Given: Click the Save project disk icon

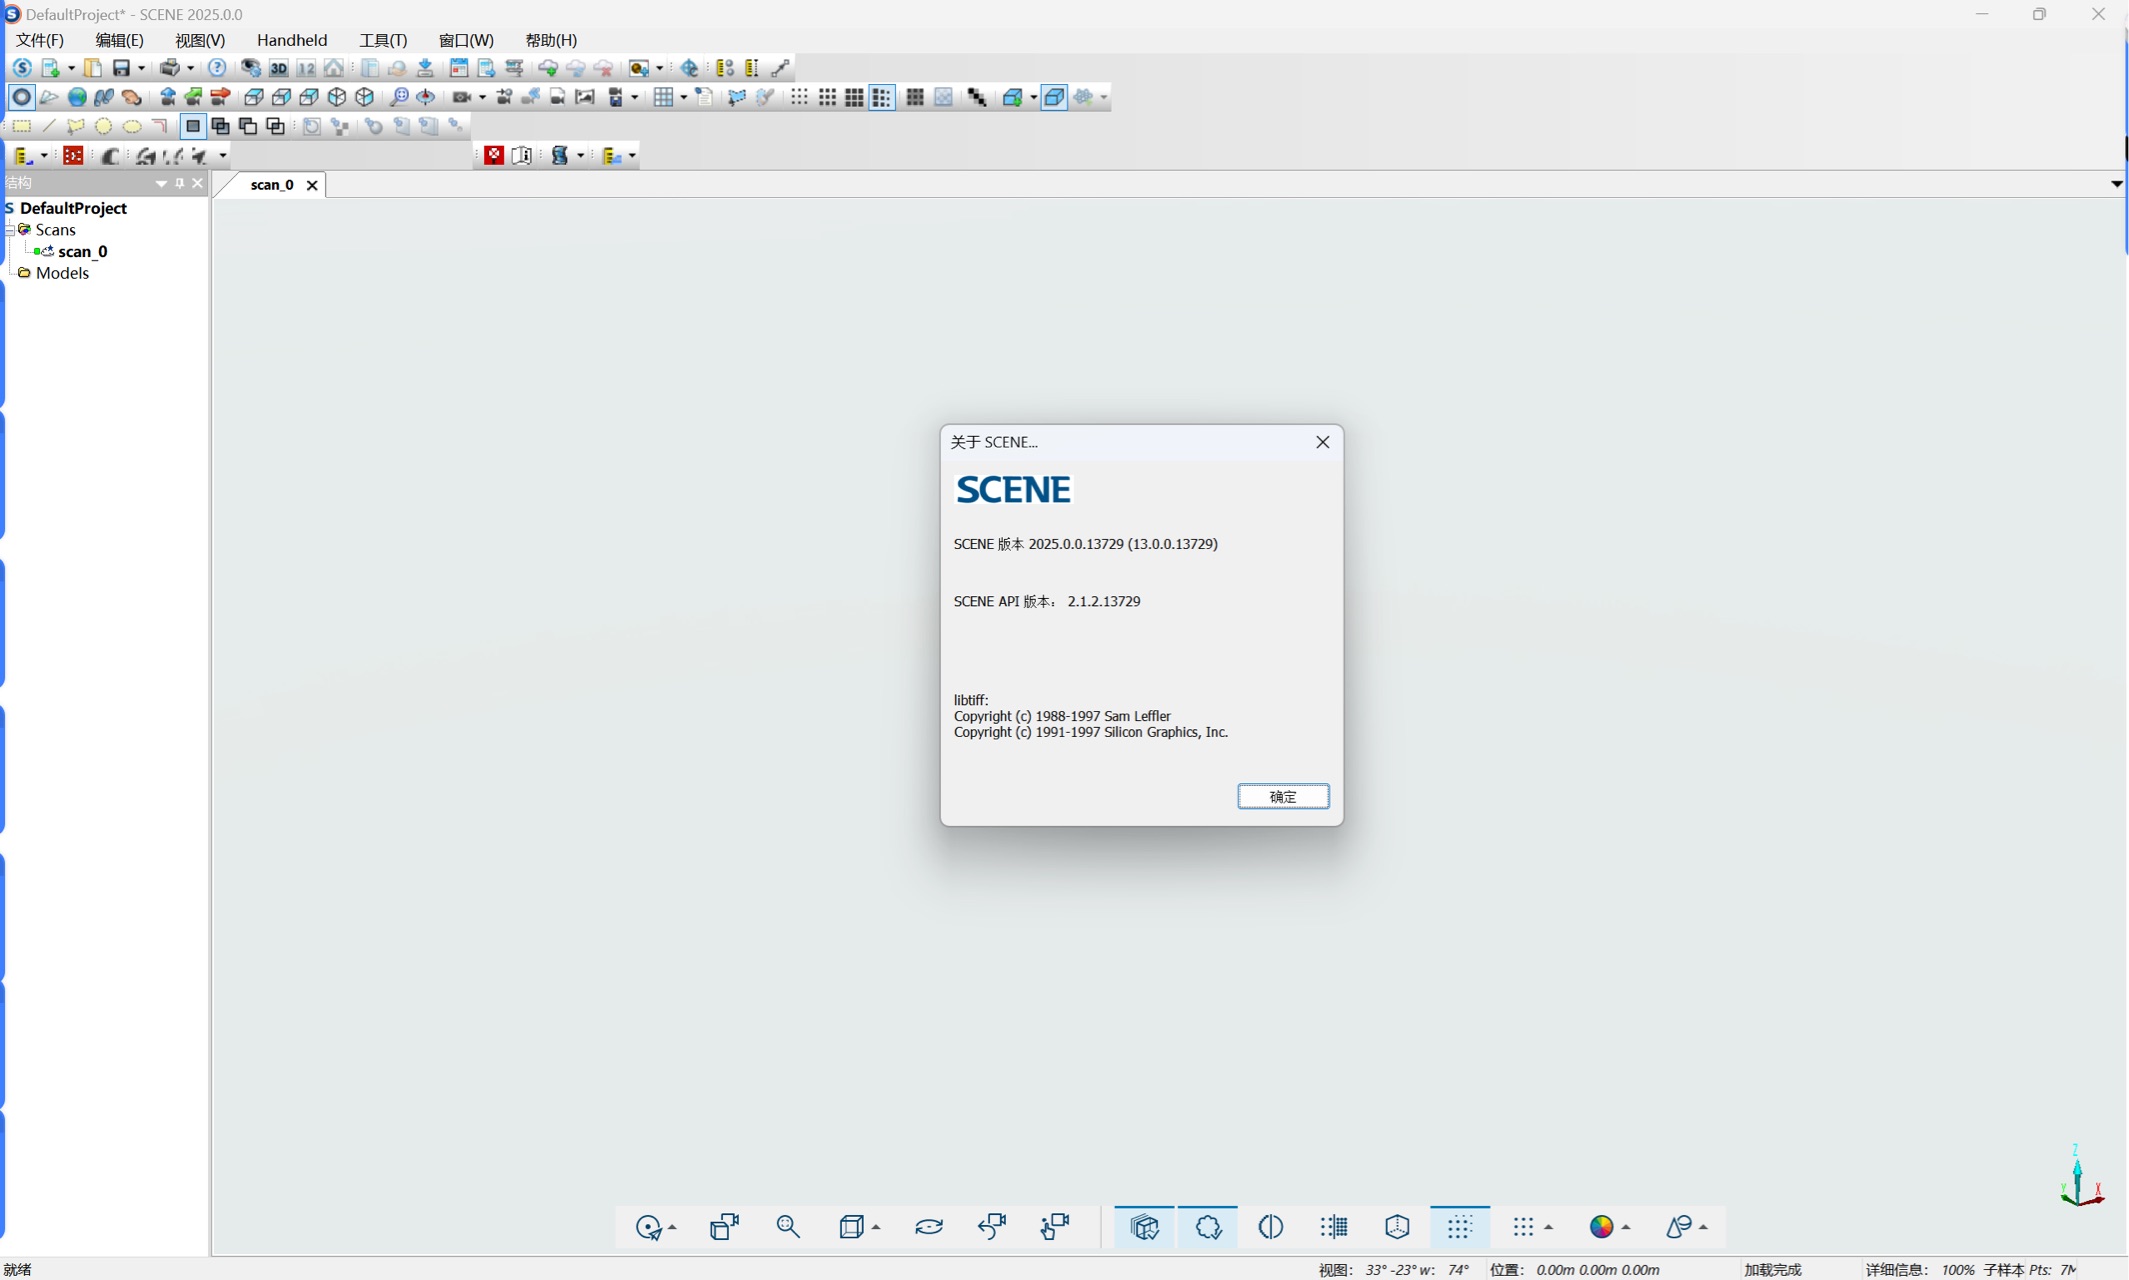Looking at the screenshot, I should 121,68.
